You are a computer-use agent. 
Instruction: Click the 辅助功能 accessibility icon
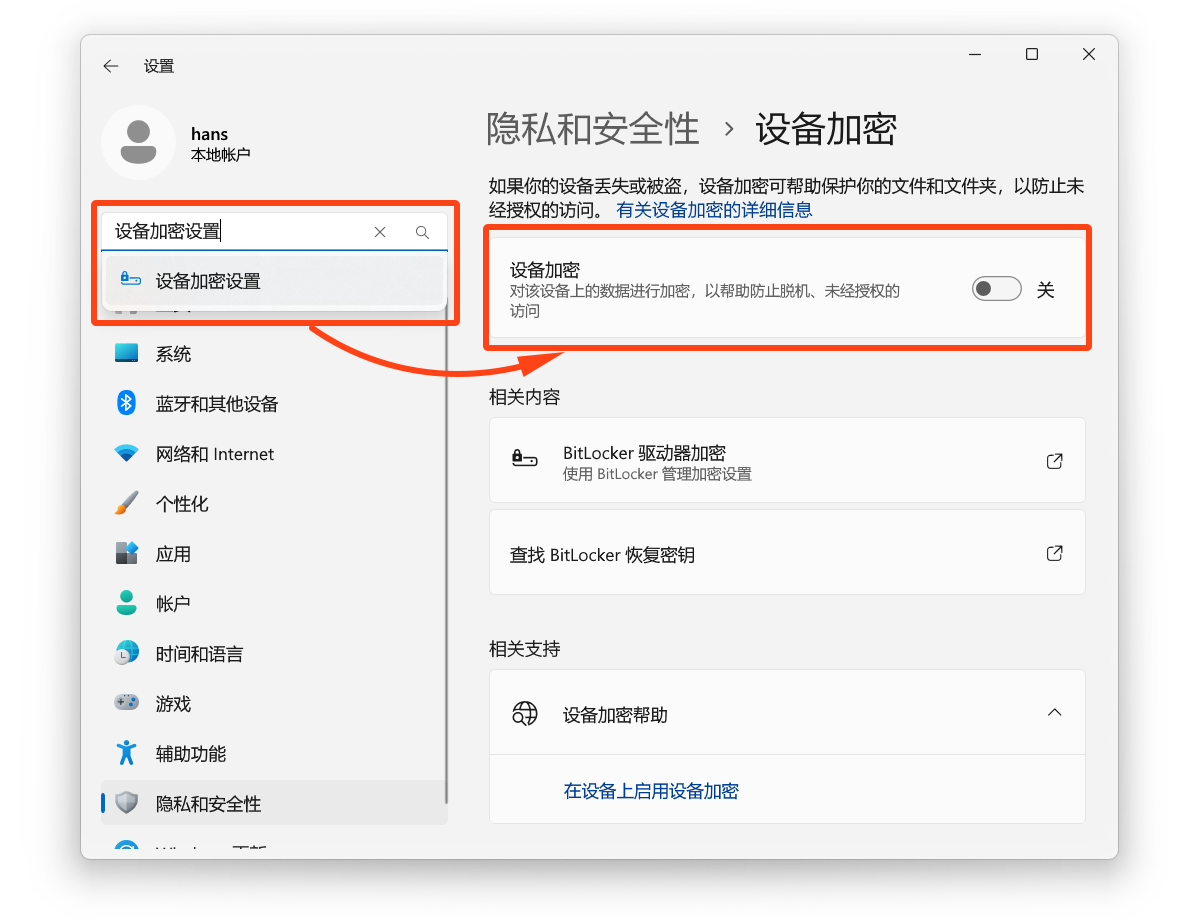tap(127, 753)
